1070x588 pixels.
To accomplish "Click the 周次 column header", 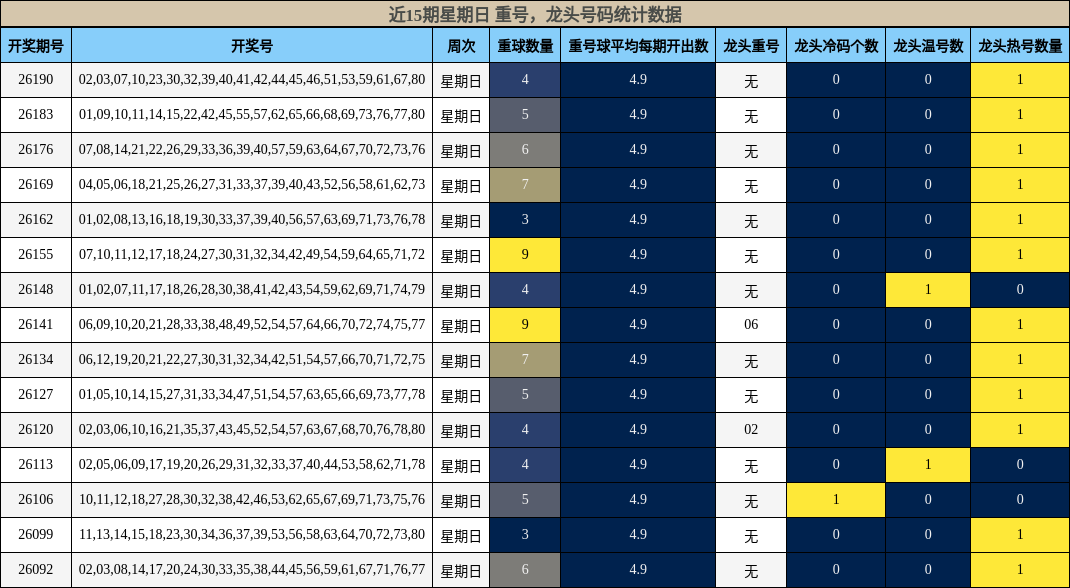I will [461, 45].
